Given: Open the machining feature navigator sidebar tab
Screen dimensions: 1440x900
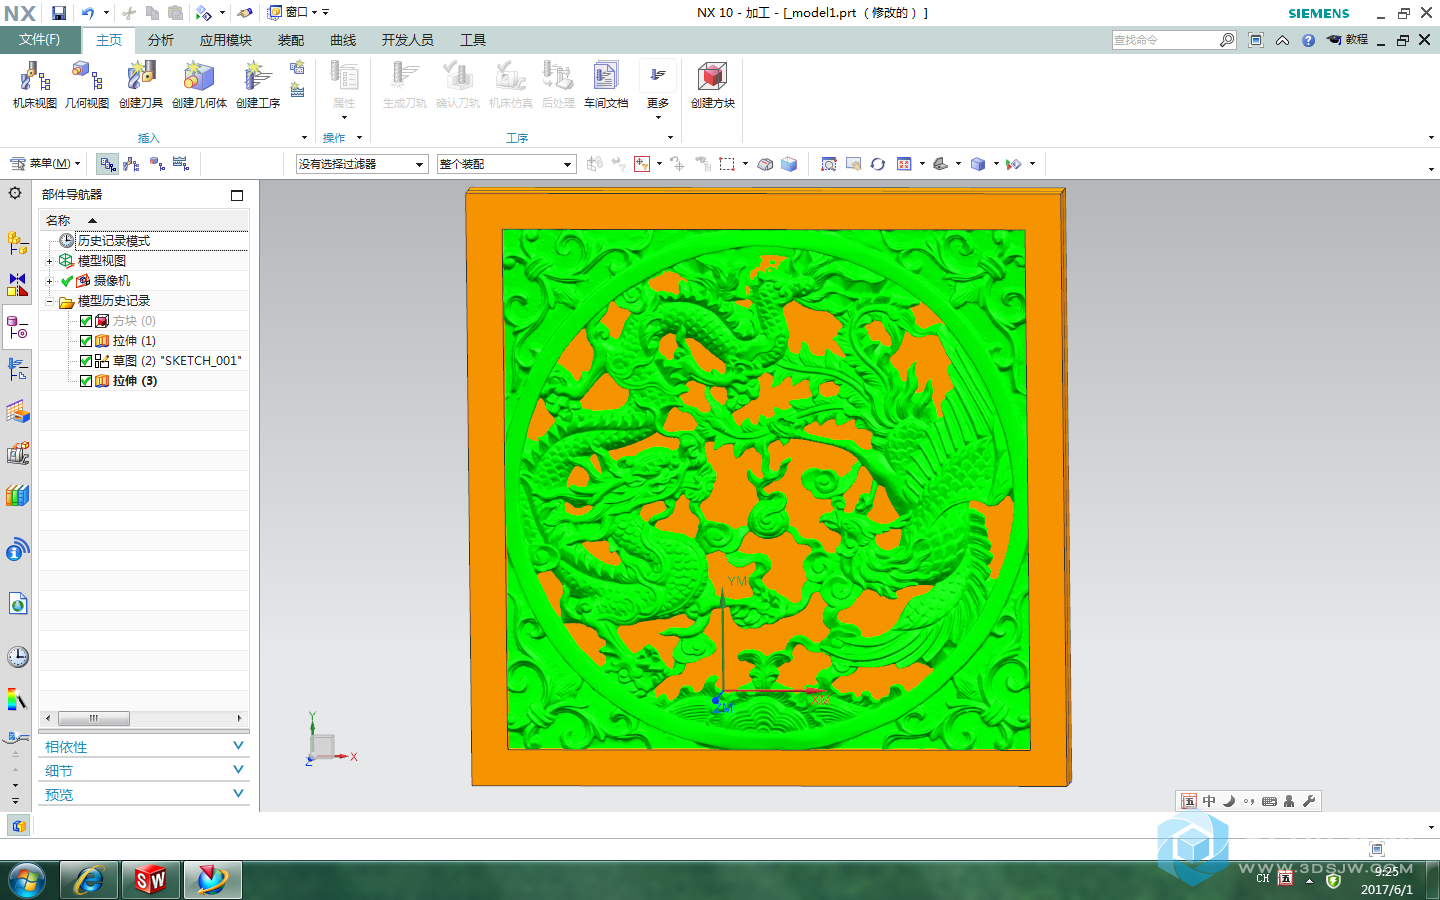Looking at the screenshot, I should pos(17,411).
